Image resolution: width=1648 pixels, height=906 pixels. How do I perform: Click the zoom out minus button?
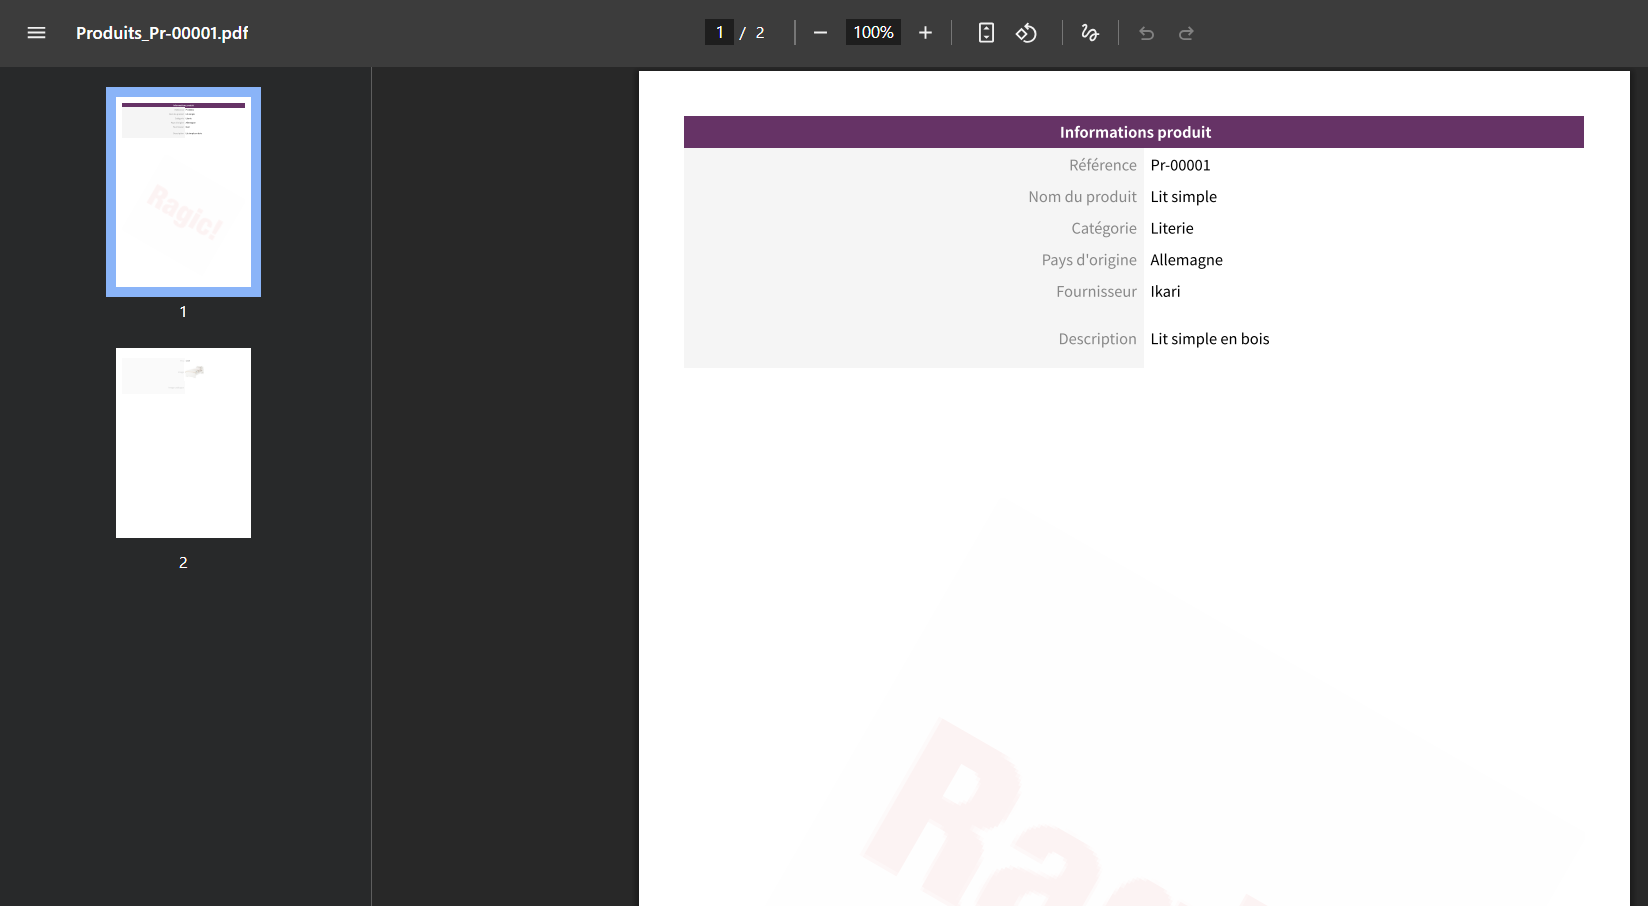820,33
